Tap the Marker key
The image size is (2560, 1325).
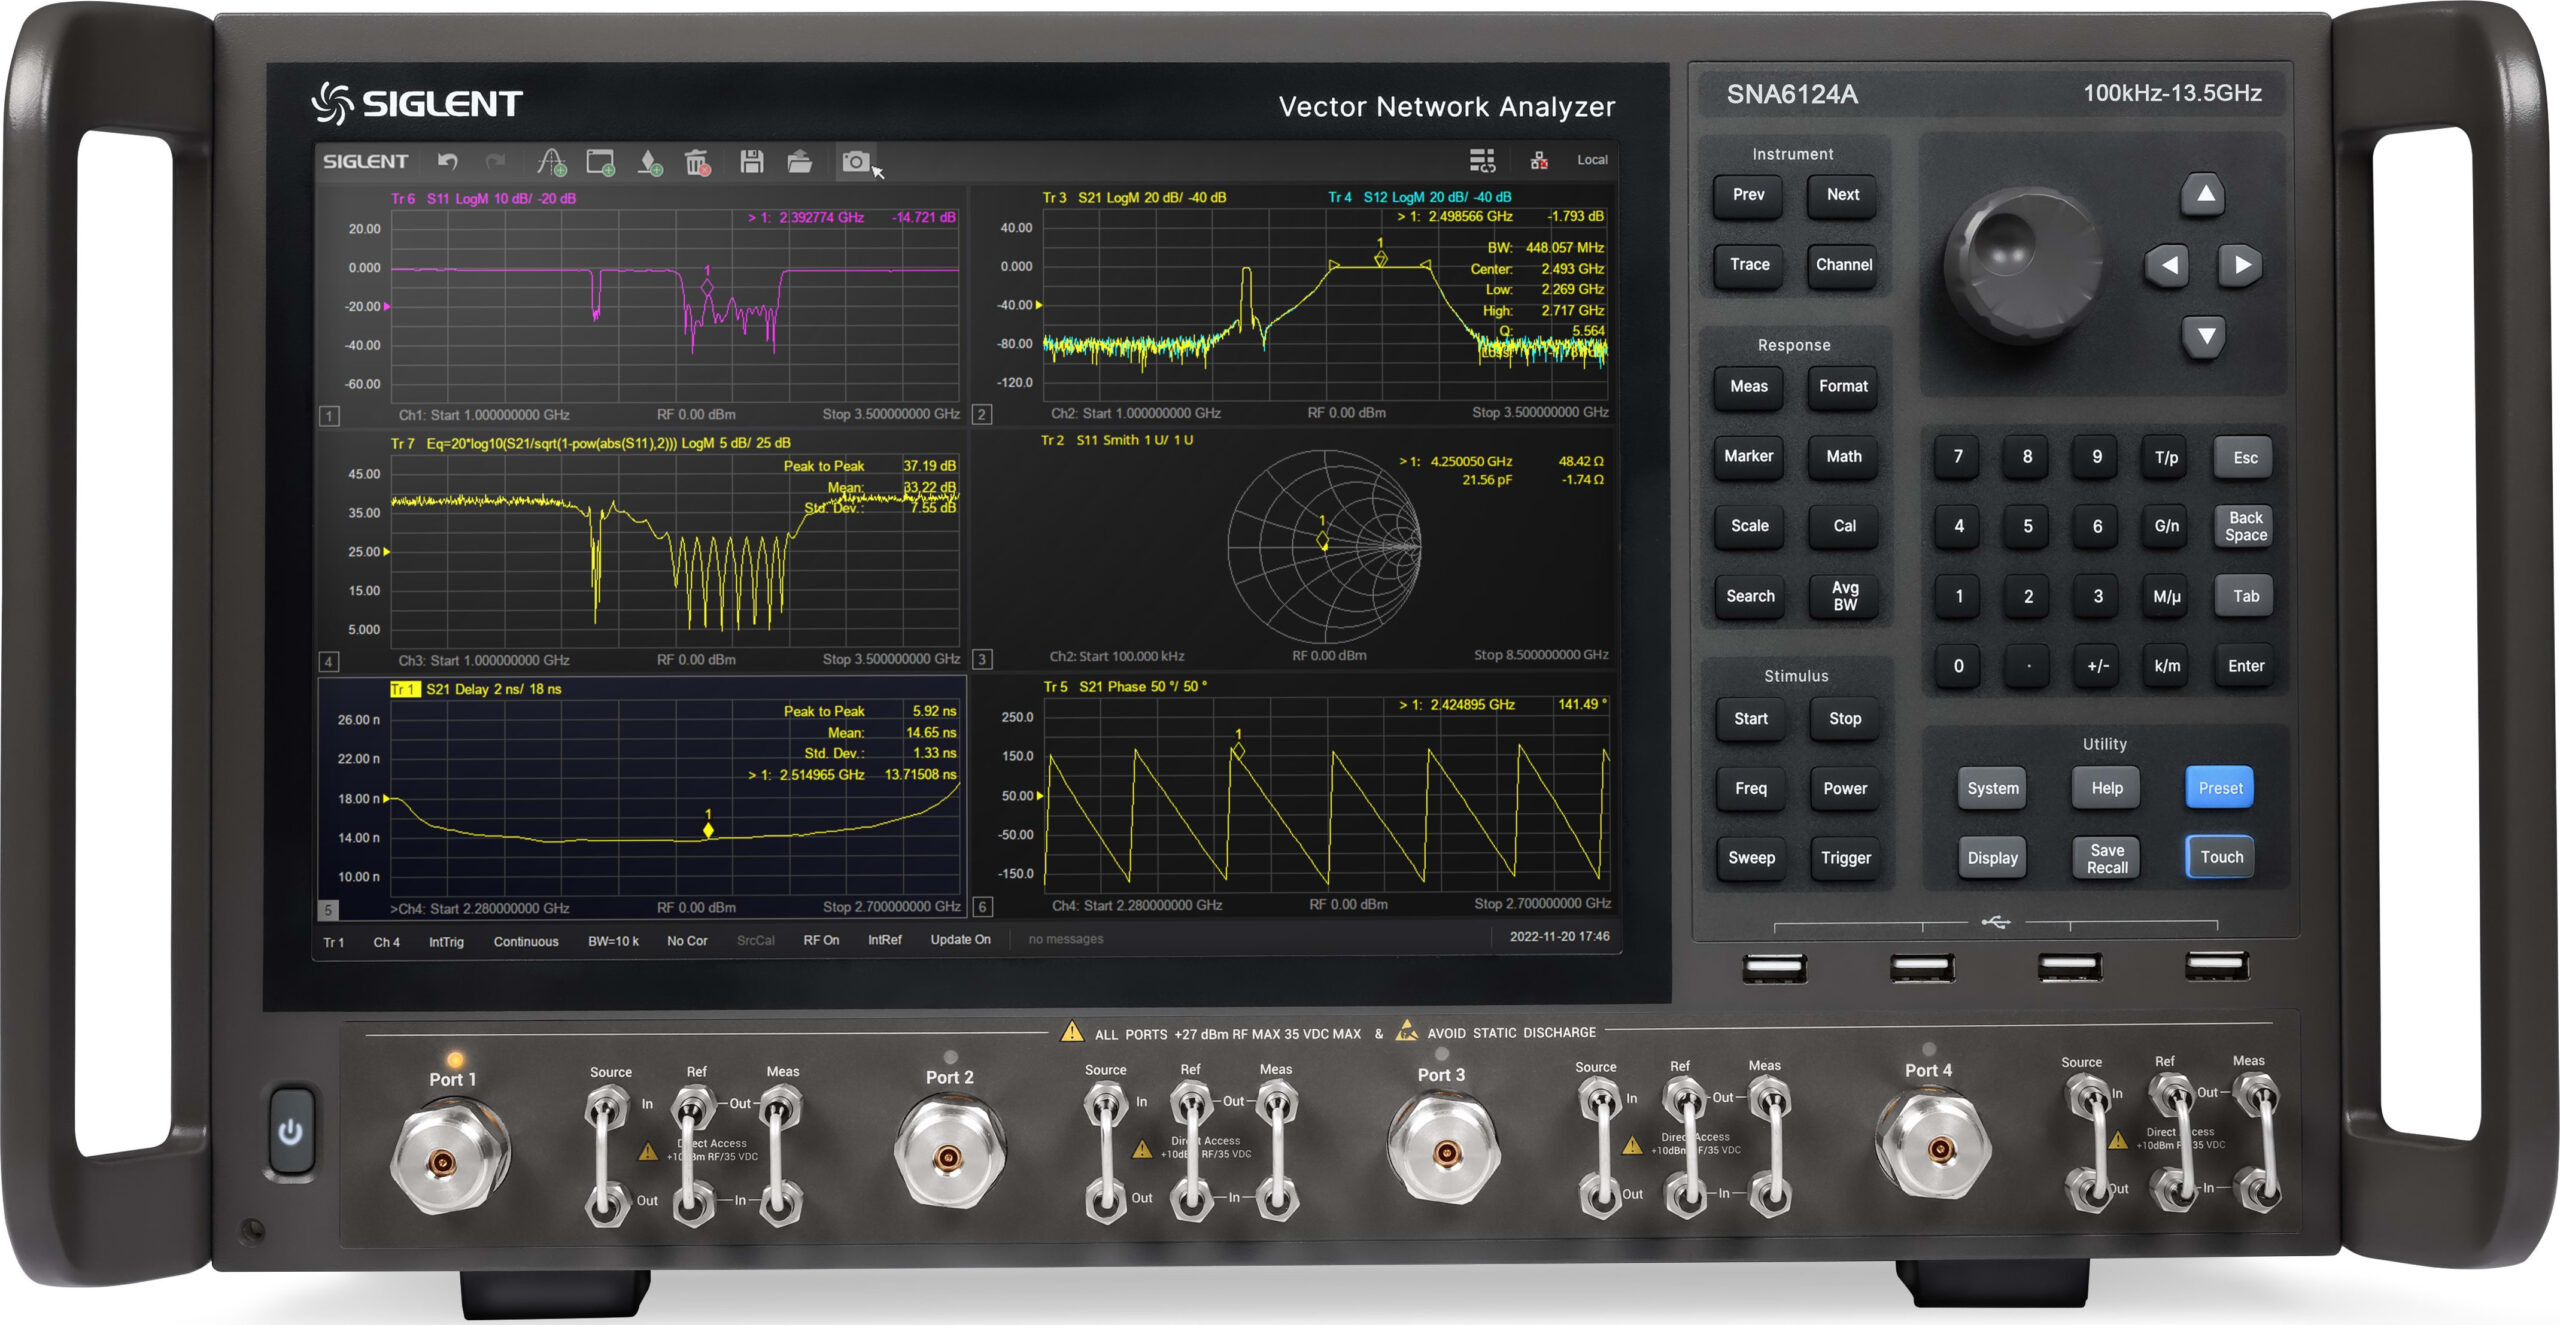click(x=1749, y=456)
